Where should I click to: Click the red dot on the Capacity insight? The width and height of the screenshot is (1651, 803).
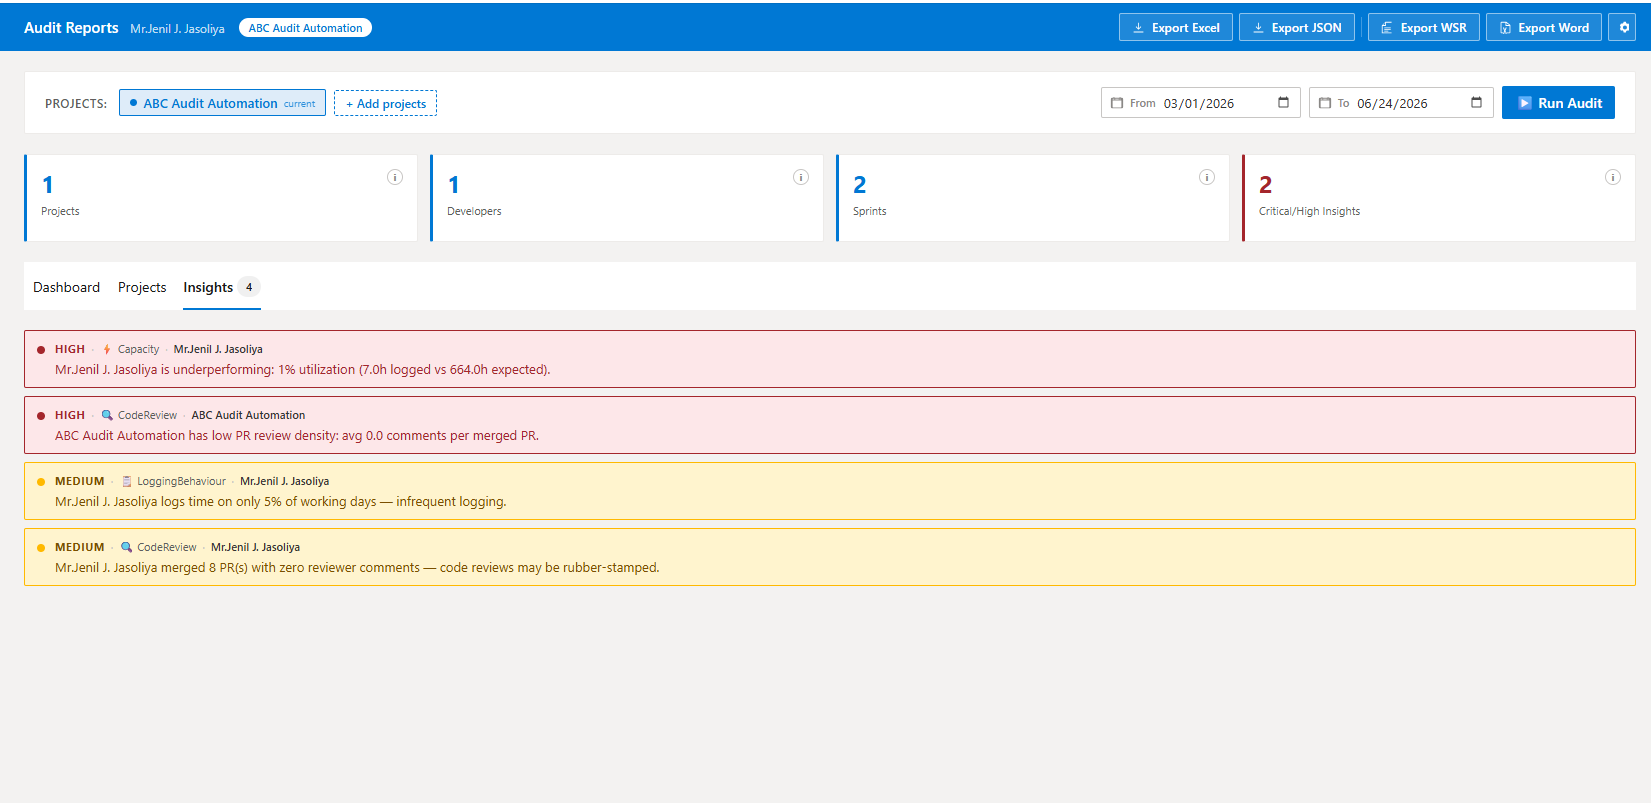tap(41, 350)
